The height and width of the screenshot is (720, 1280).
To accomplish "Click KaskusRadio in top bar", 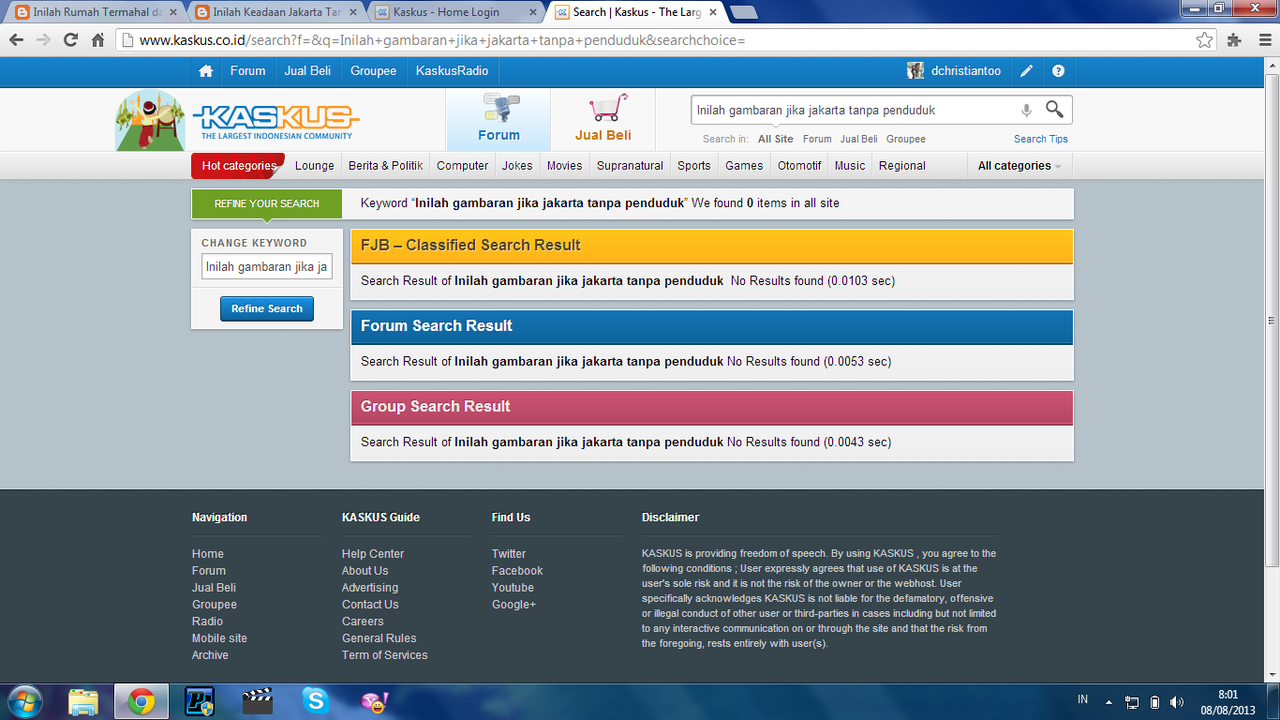I will (452, 71).
